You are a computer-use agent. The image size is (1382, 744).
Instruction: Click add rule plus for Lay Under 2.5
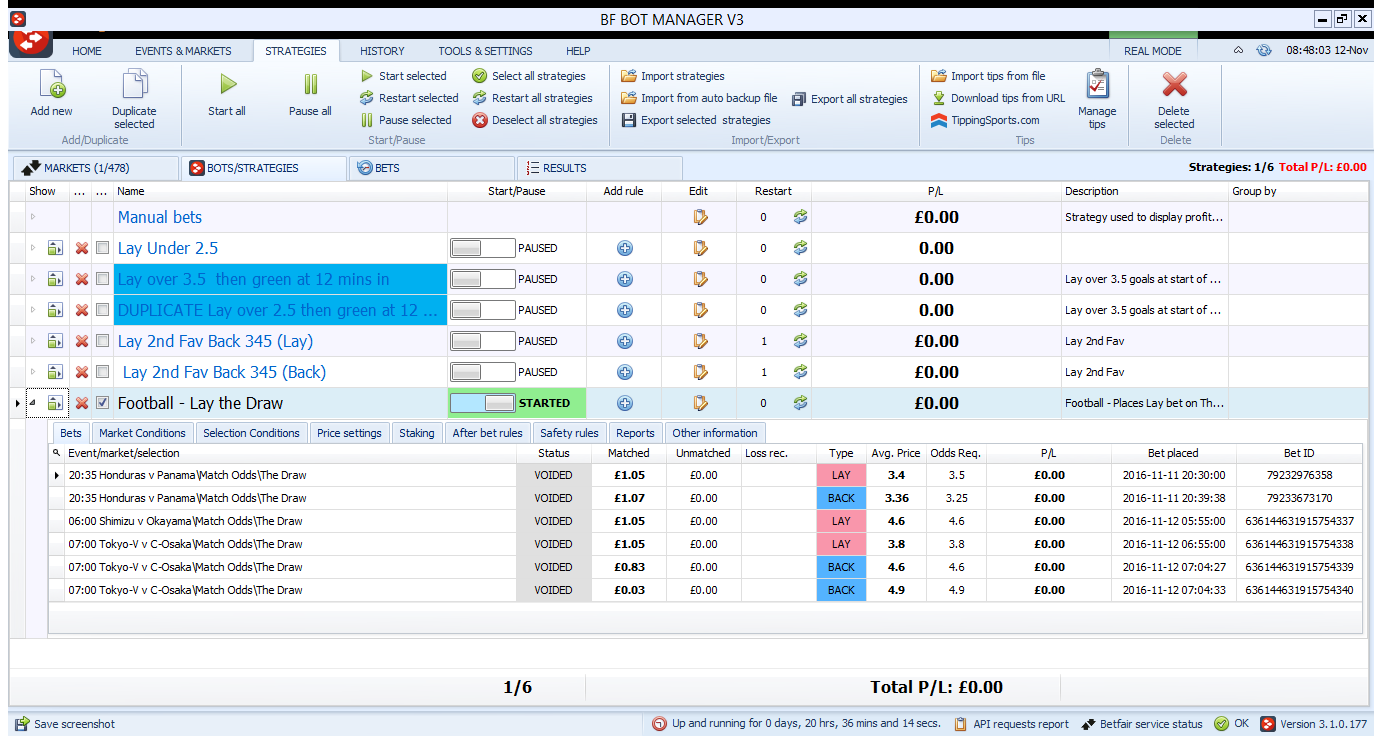point(625,248)
